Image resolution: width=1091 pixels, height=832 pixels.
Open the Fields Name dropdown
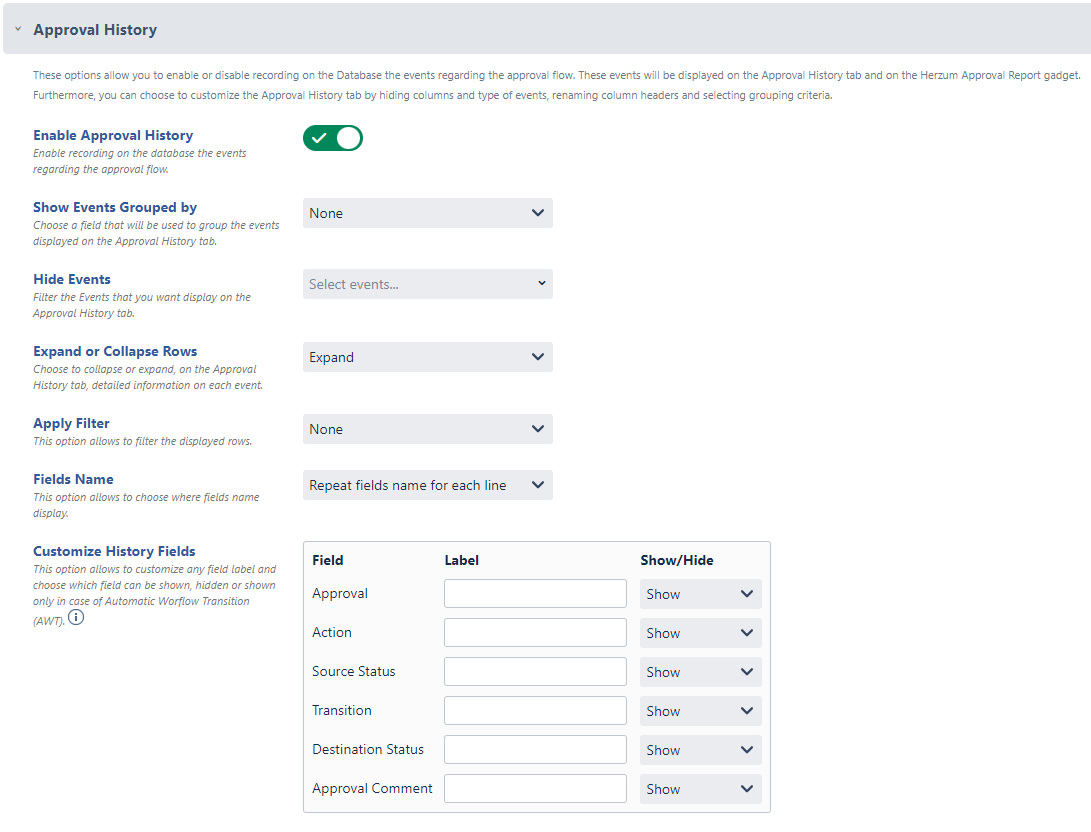click(x=427, y=485)
